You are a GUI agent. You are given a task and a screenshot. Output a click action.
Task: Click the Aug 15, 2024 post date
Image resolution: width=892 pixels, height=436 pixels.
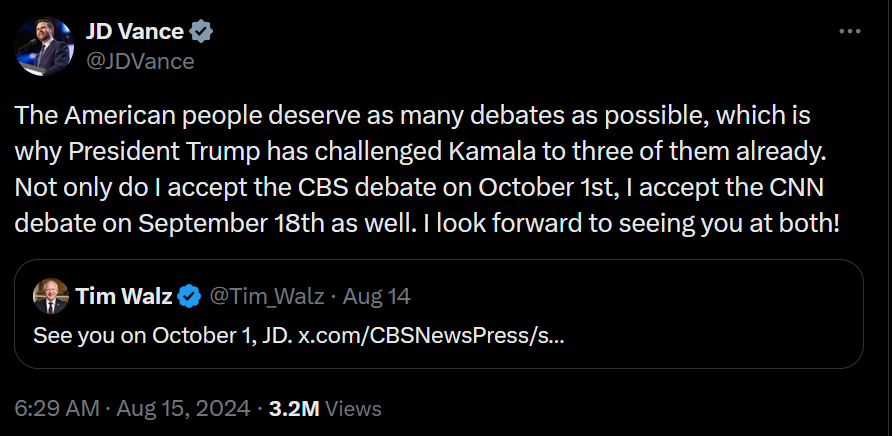point(186,408)
